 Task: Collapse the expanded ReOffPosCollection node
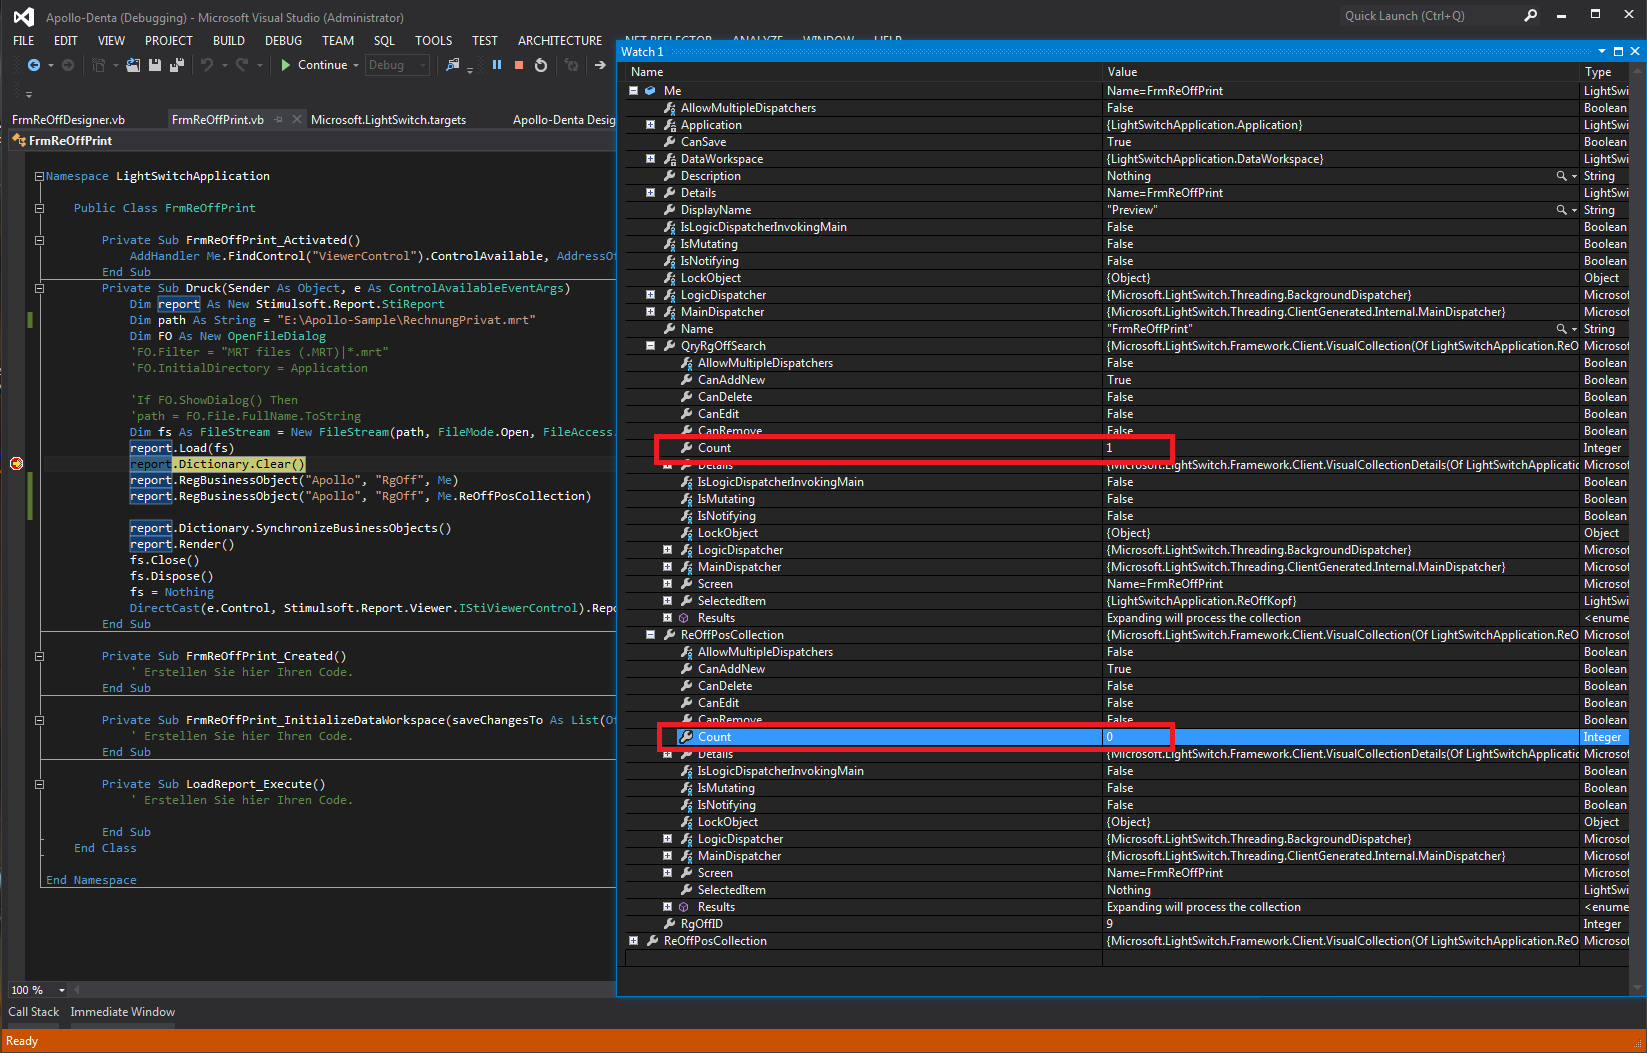(x=650, y=635)
